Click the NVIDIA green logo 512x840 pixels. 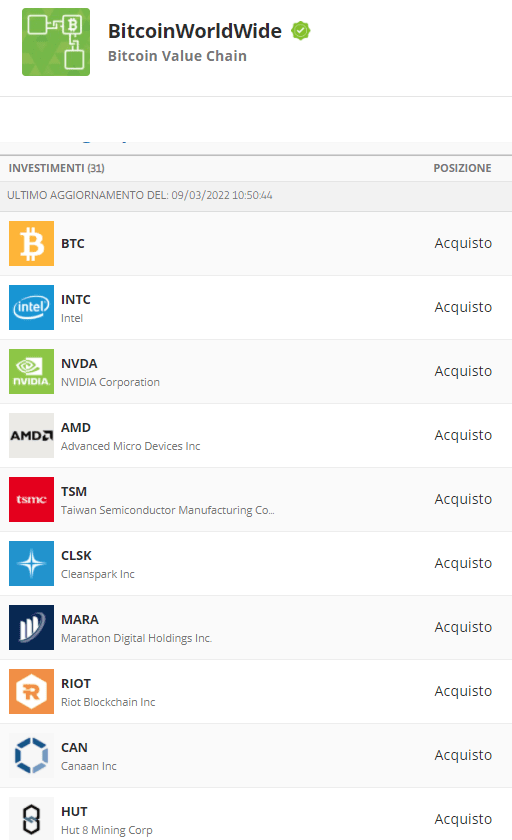(32, 371)
